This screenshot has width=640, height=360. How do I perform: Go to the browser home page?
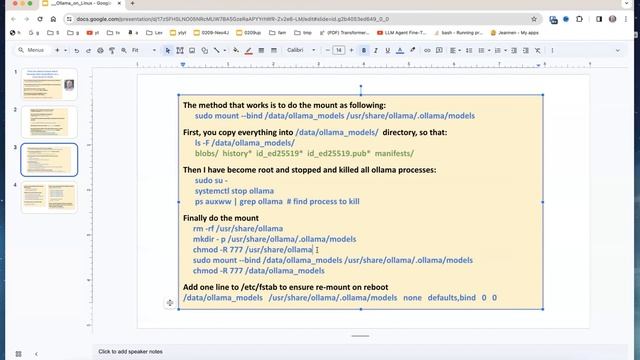(53, 19)
